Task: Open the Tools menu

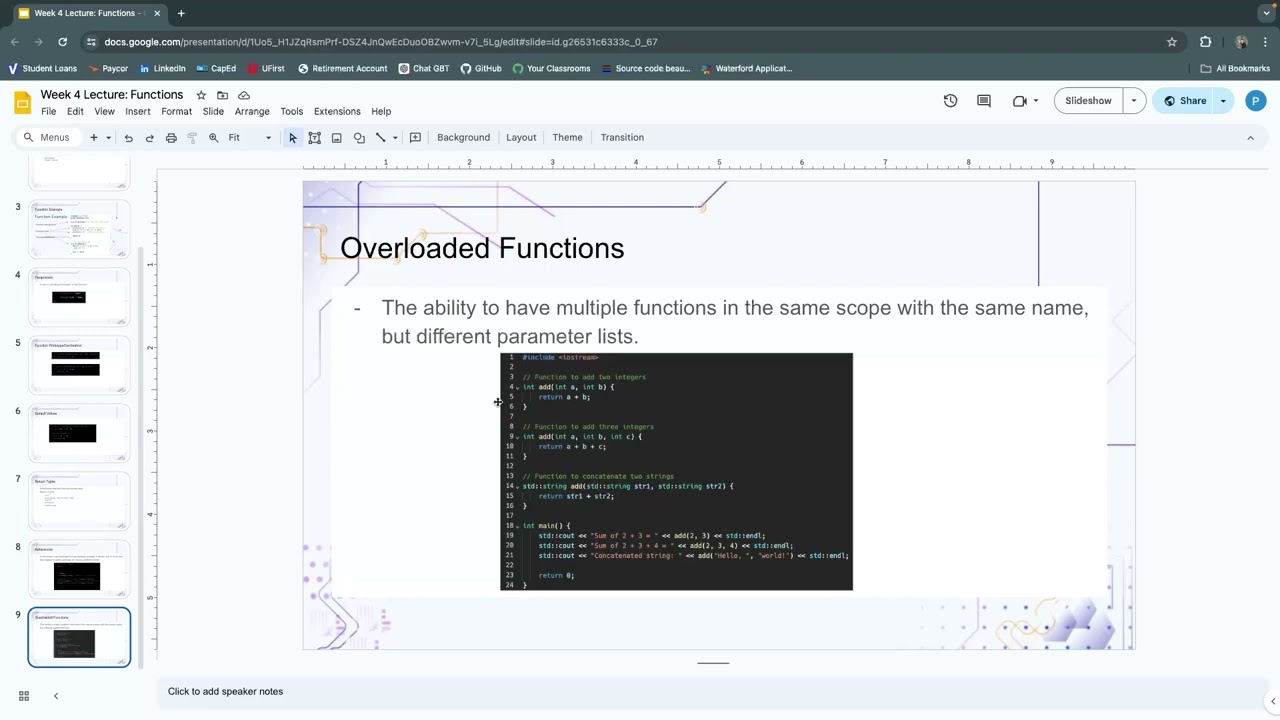Action: [292, 112]
